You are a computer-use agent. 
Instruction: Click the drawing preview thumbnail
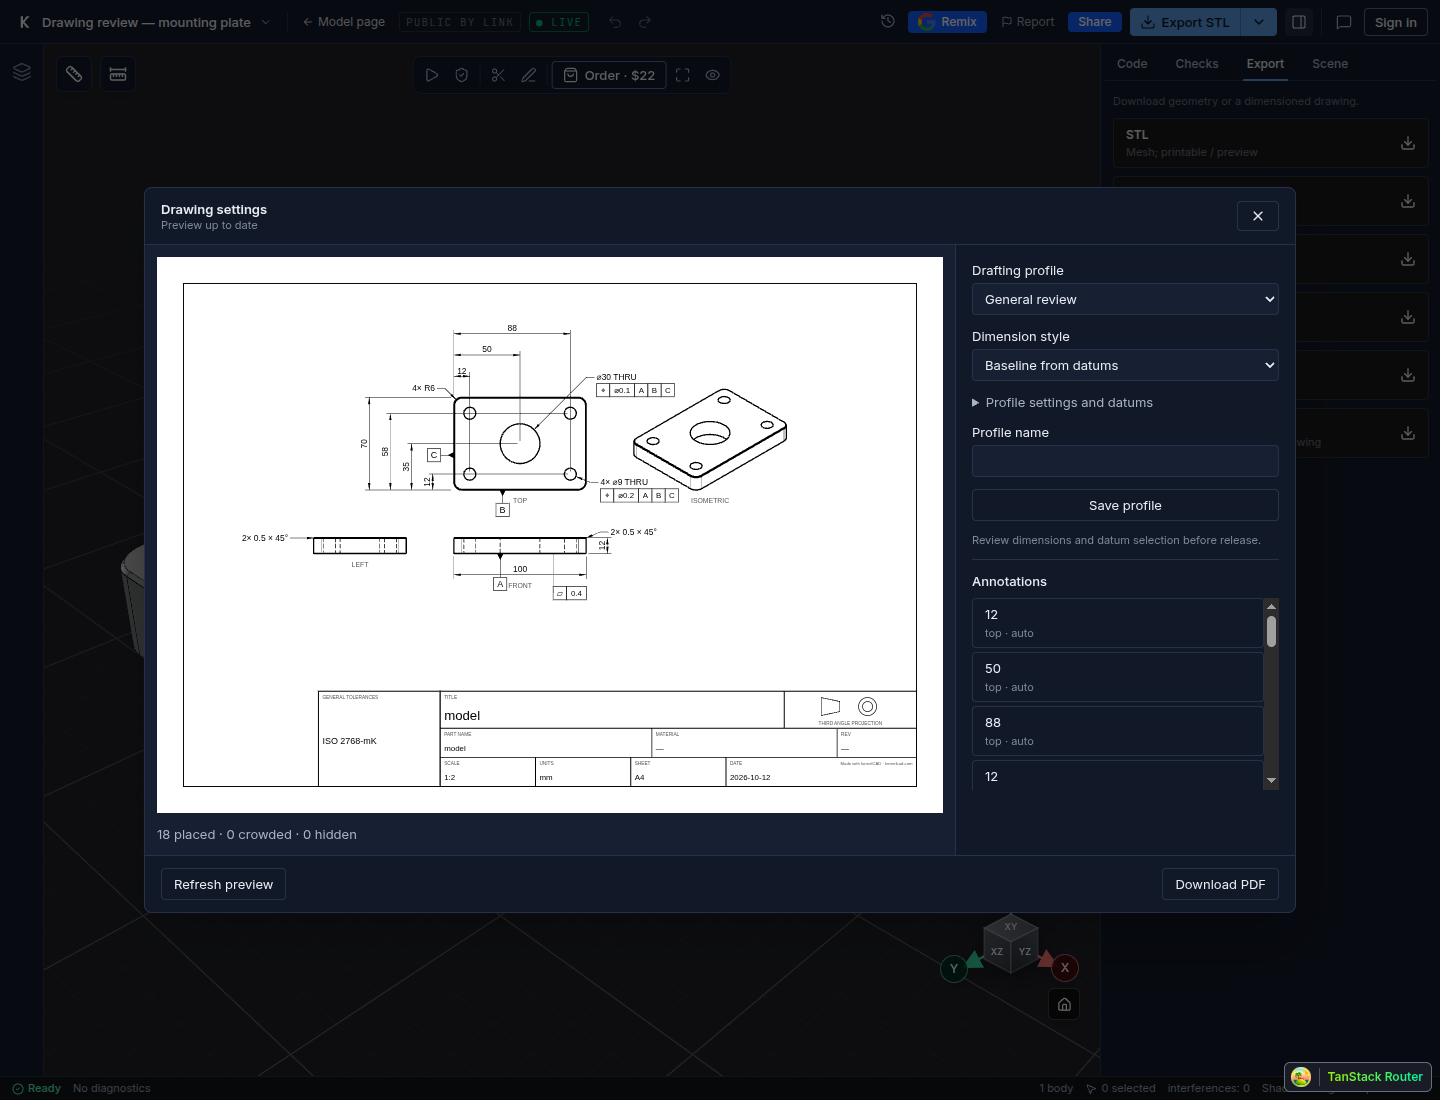coord(550,535)
